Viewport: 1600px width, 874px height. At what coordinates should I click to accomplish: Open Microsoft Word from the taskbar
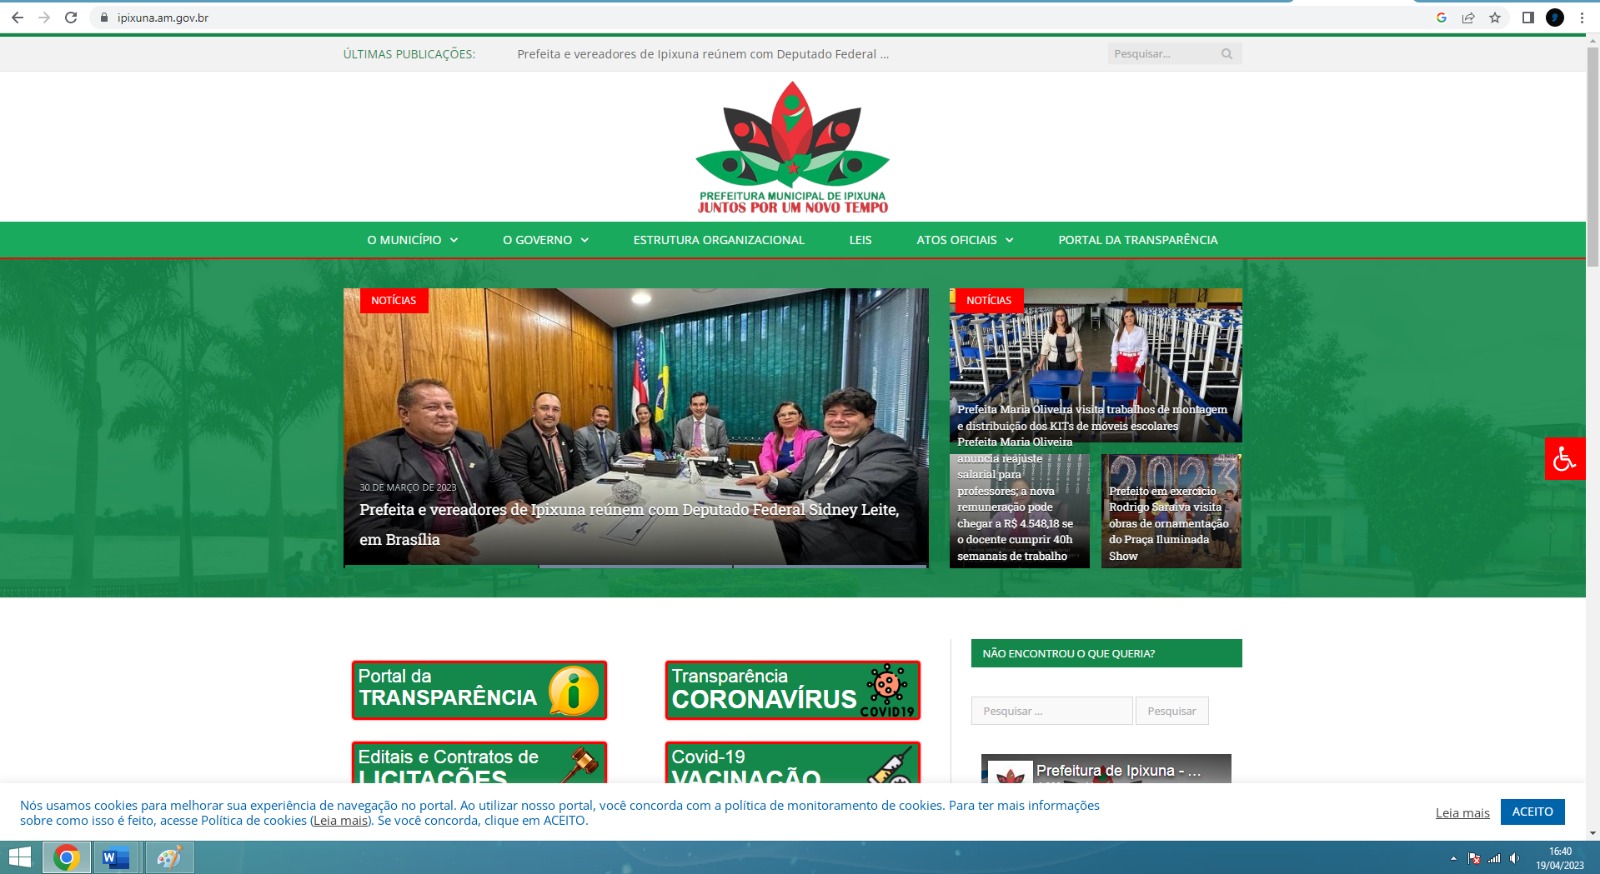click(x=116, y=857)
